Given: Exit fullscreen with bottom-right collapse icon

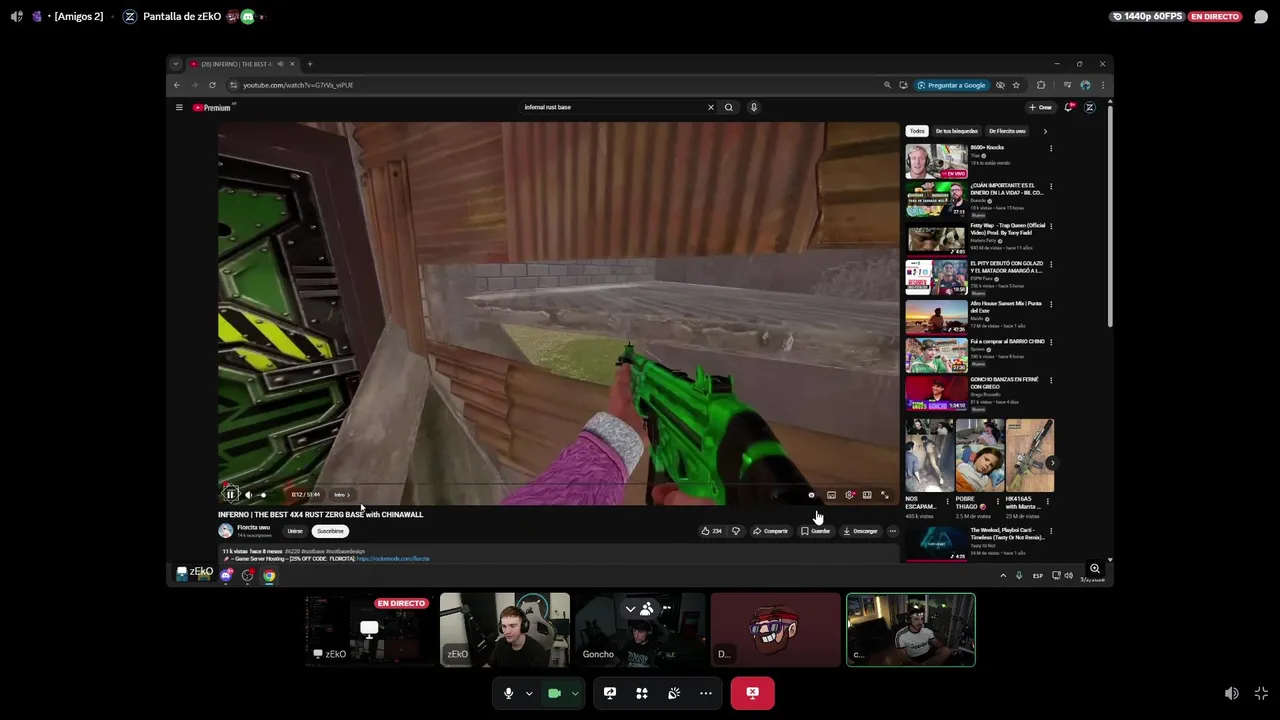Looking at the screenshot, I should (1261, 693).
